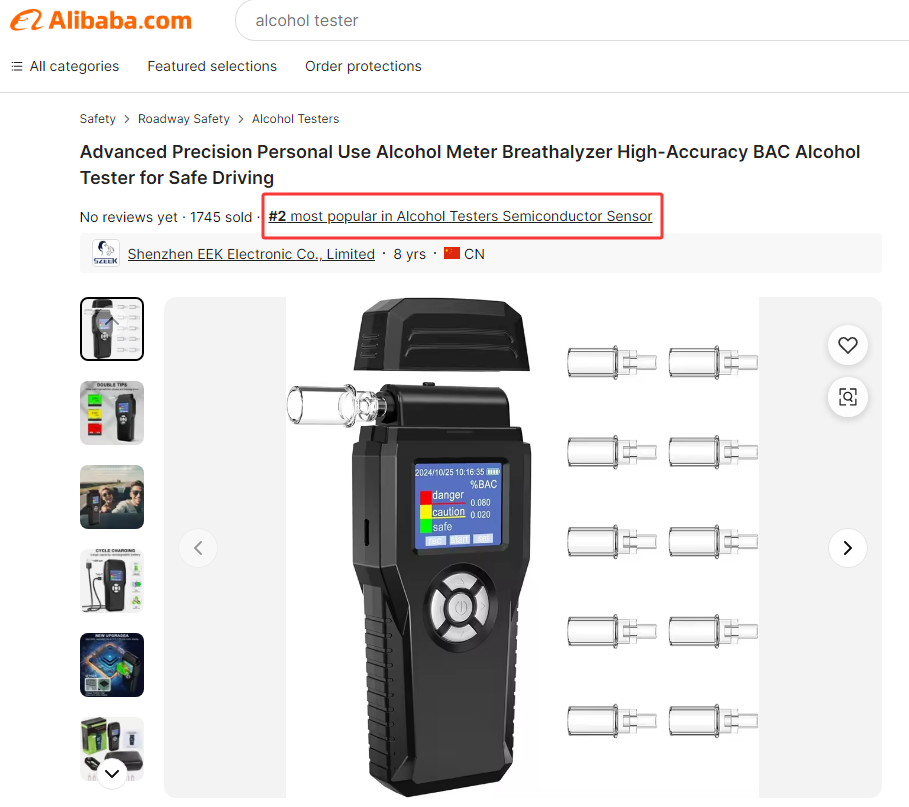Select the DOUBLE TIPS thumbnail image
This screenshot has height=807, width=909.
point(112,413)
